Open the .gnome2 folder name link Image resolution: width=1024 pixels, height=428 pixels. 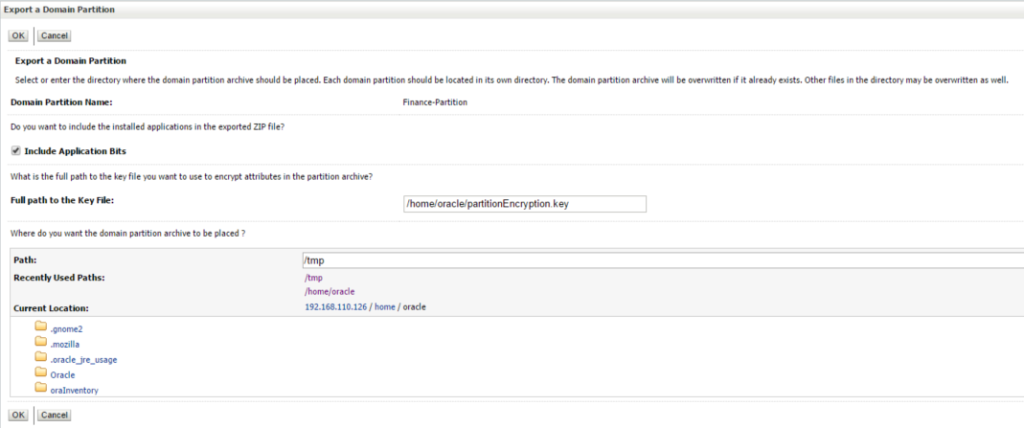point(64,329)
